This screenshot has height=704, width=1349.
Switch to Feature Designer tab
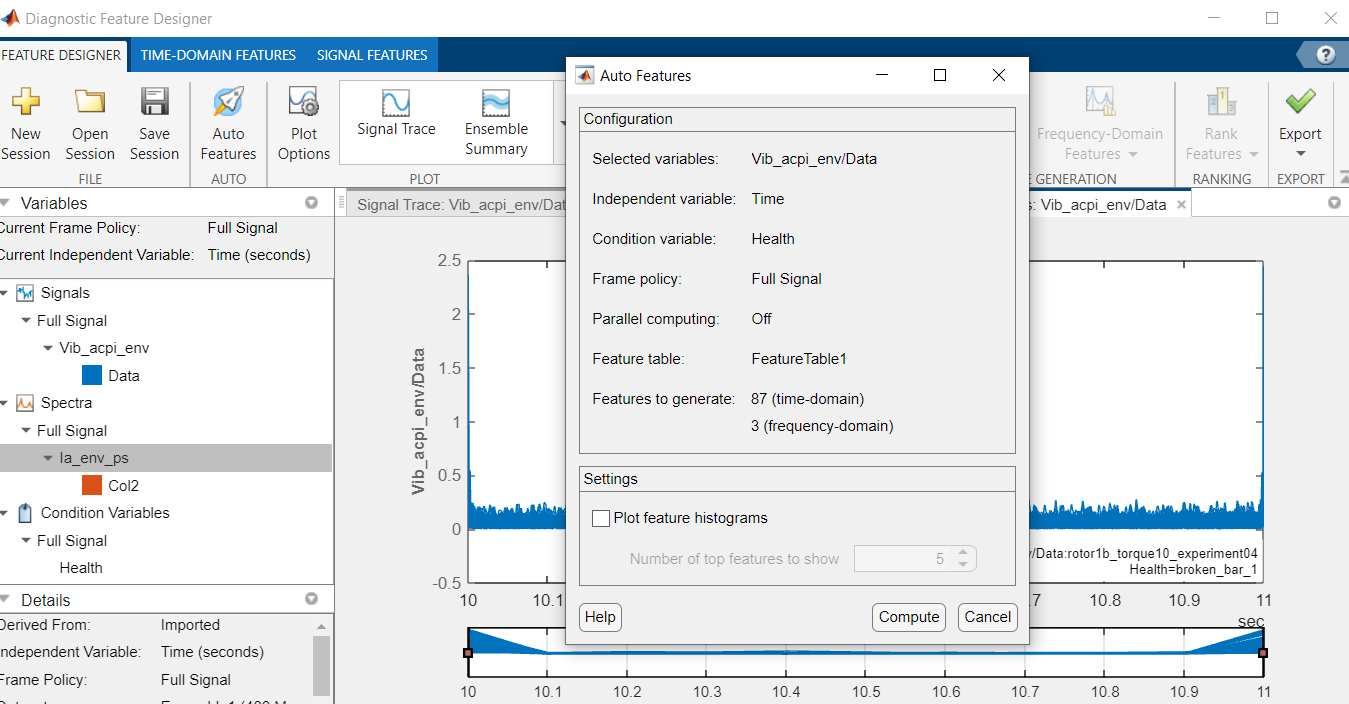pos(60,55)
